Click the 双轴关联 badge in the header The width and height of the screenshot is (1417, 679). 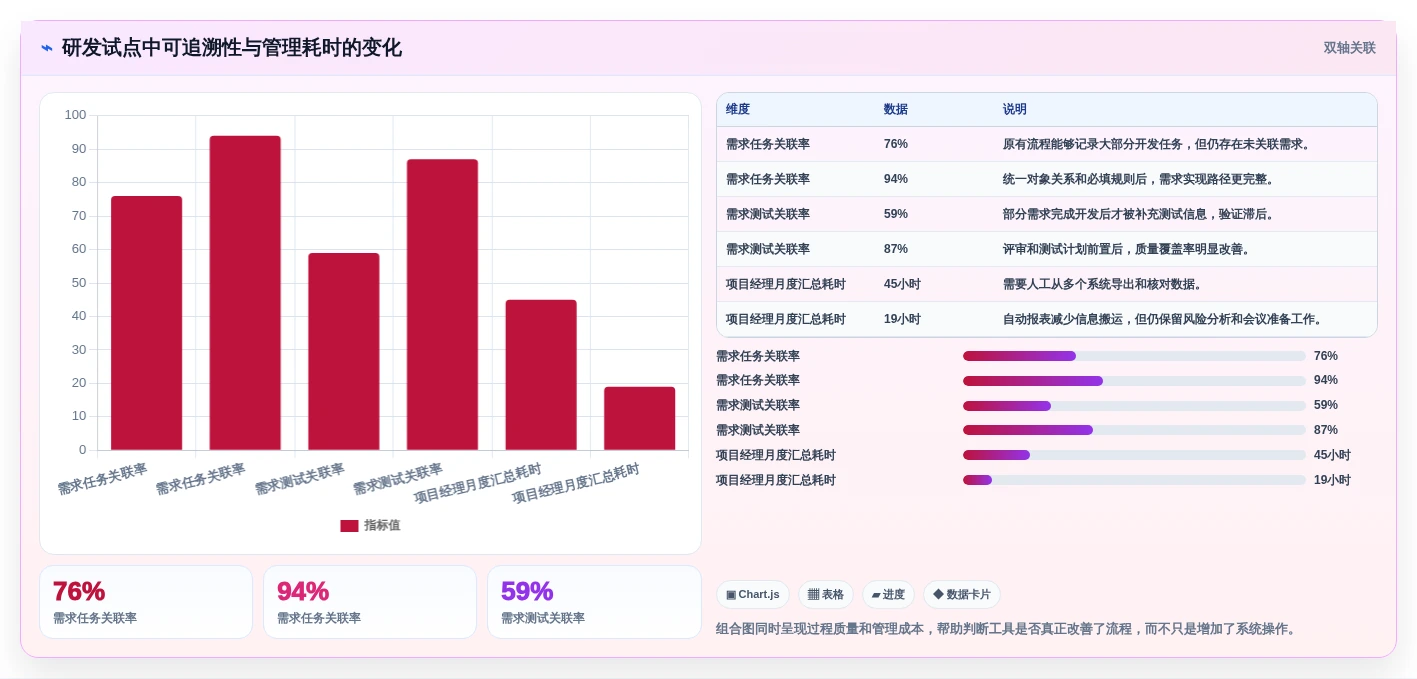1349,48
